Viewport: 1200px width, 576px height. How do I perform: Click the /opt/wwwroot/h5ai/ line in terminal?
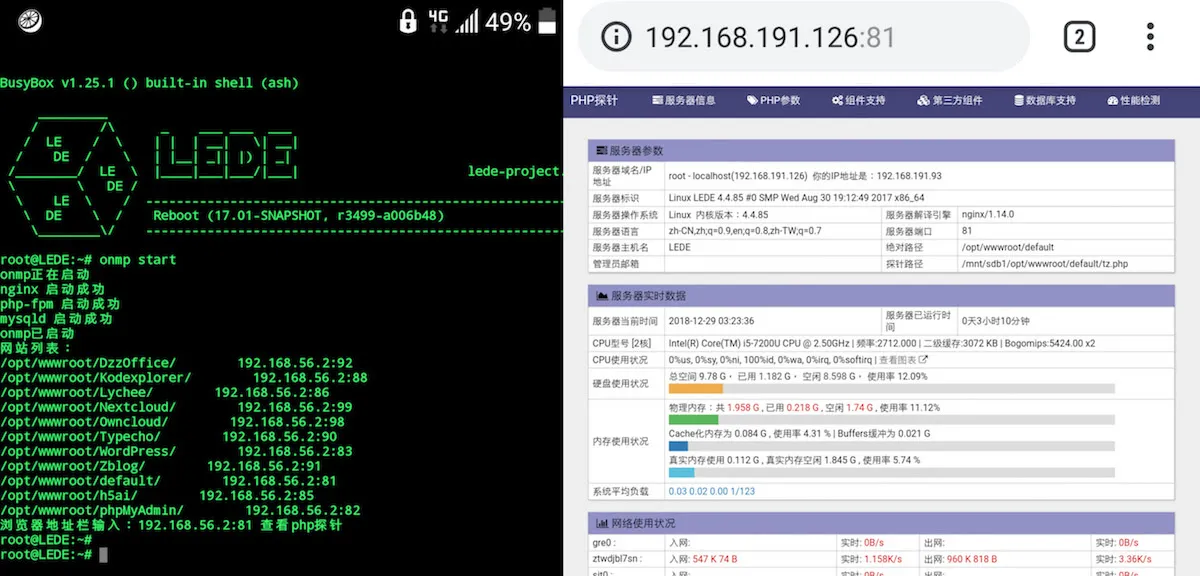coord(158,495)
